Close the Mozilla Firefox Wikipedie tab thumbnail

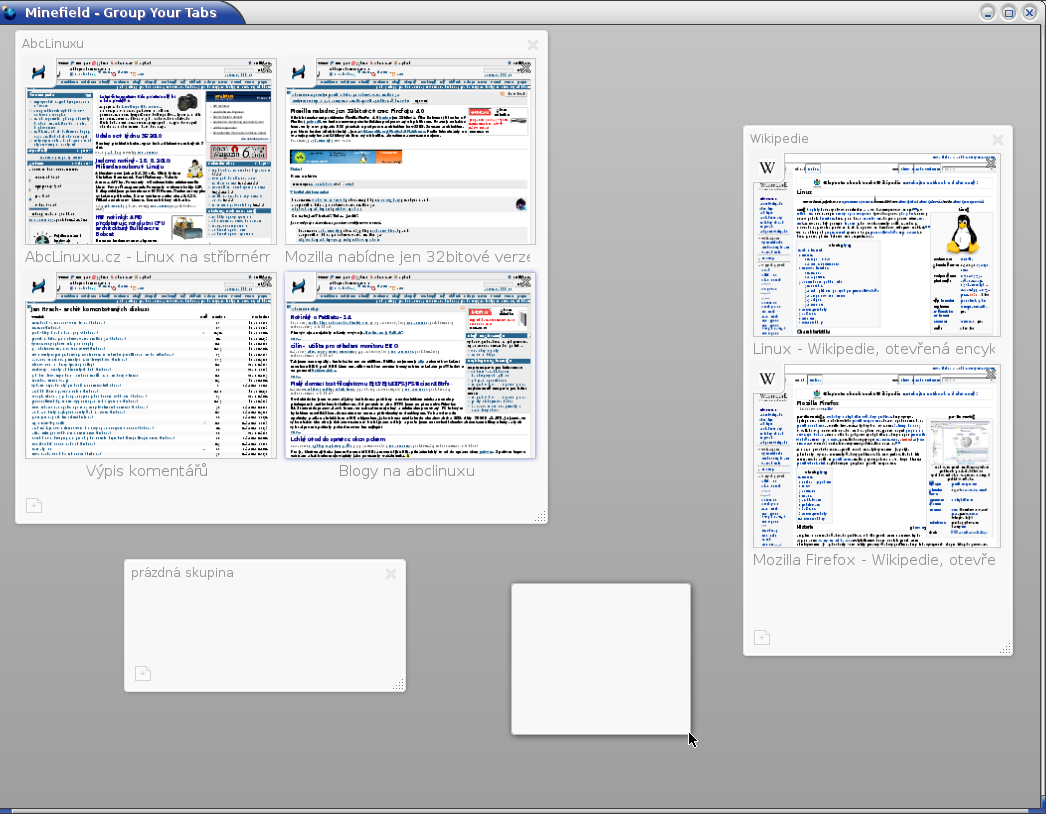coord(991,374)
